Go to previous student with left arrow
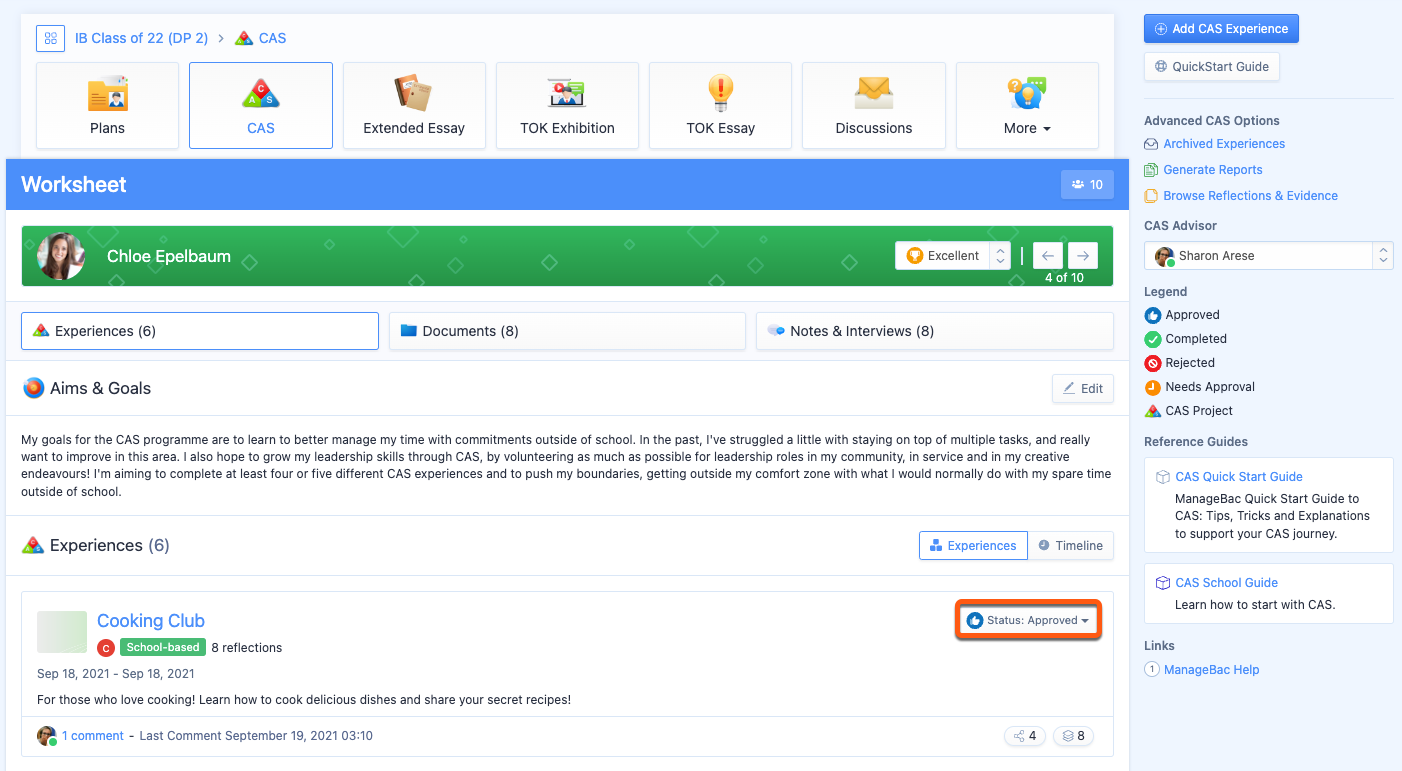 pyautogui.click(x=1047, y=256)
